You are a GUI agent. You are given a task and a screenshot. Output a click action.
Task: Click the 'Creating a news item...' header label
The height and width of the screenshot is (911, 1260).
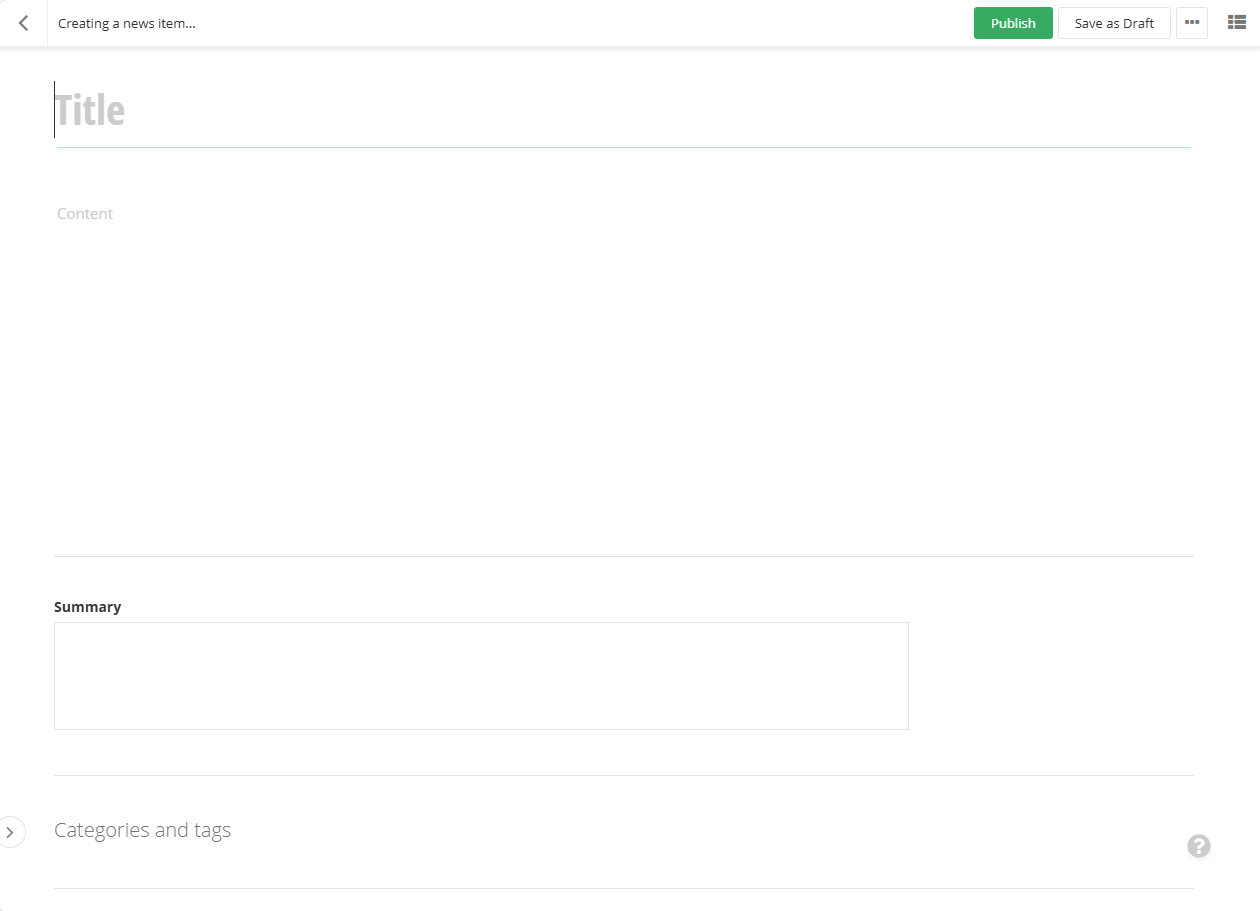click(x=126, y=23)
